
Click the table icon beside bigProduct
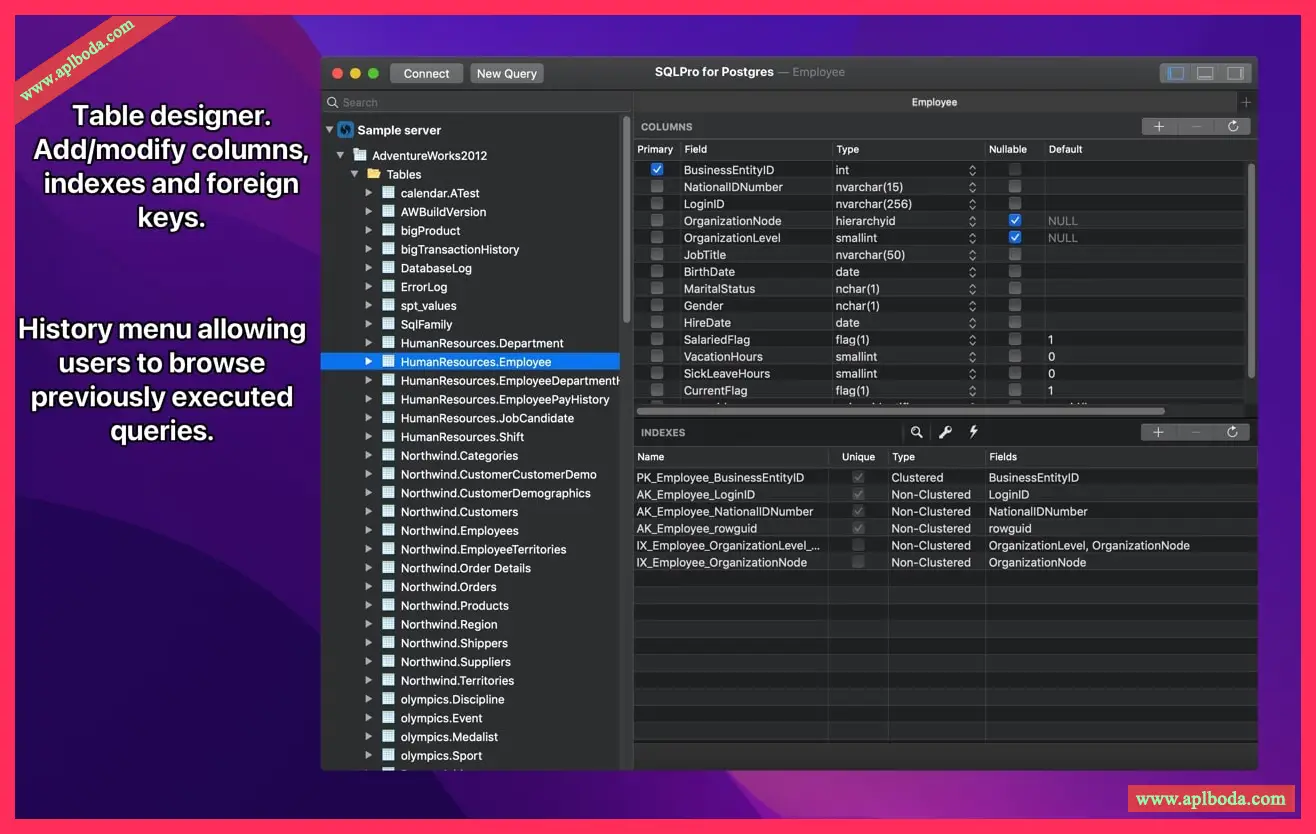pos(389,231)
